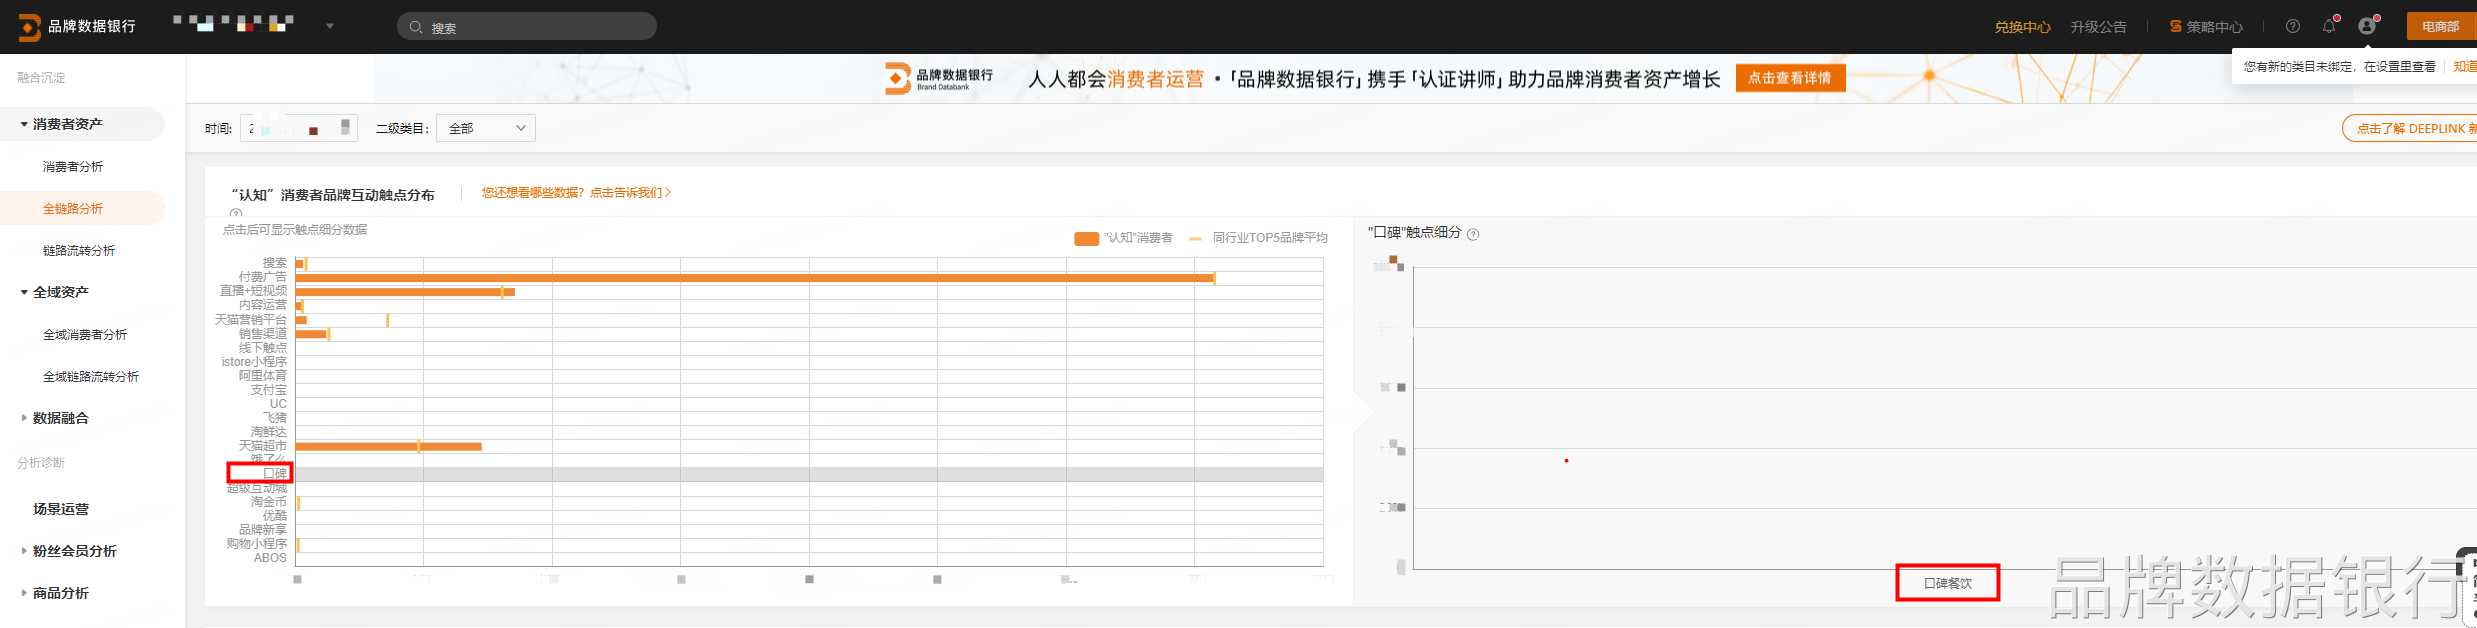The height and width of the screenshot is (628, 2477).
Task: Click the UC touchpoint label
Action: (x=278, y=404)
